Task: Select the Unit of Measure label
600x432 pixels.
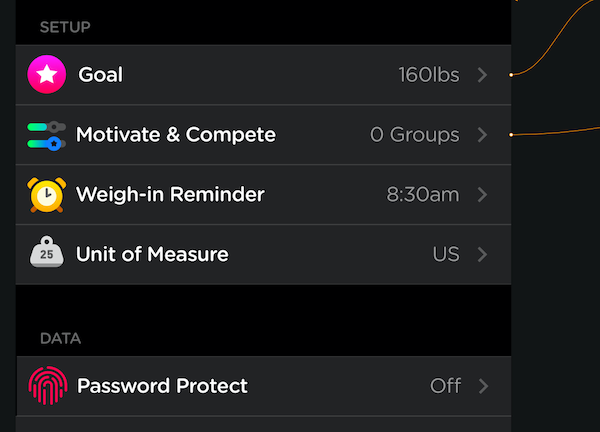Action: point(153,255)
